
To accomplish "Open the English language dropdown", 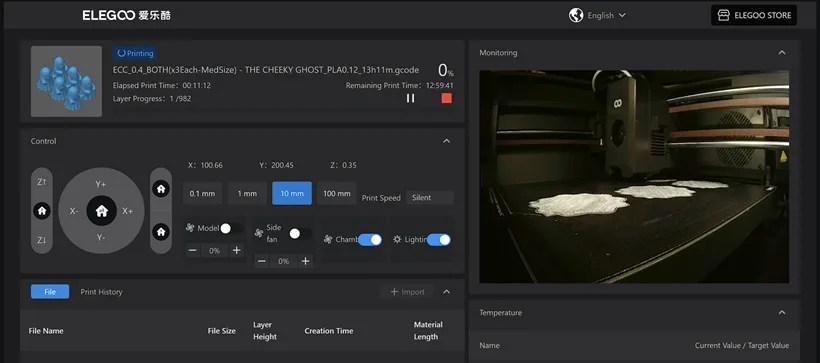I will point(606,15).
